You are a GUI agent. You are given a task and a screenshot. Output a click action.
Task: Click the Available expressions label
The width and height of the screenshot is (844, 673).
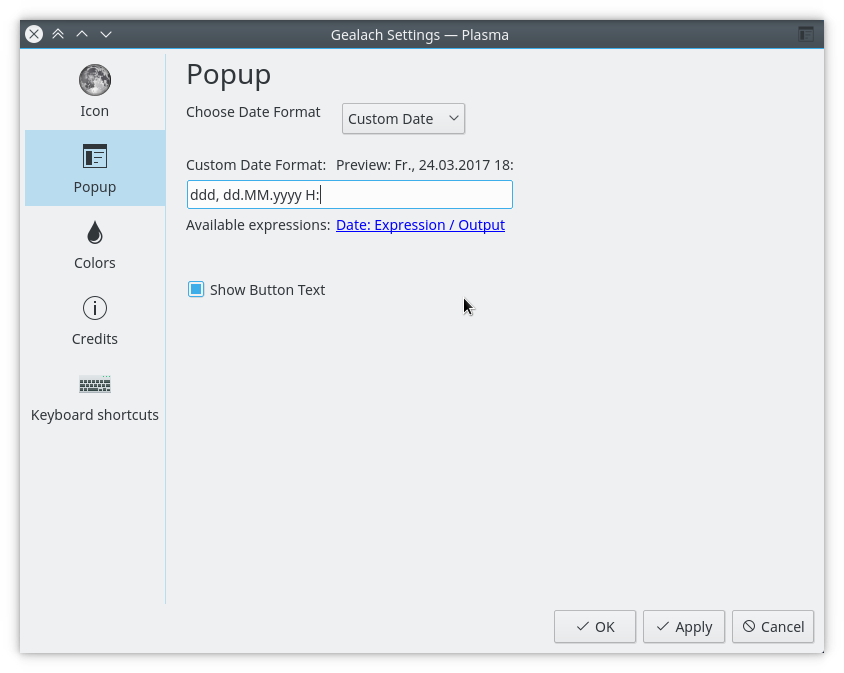[x=258, y=225]
